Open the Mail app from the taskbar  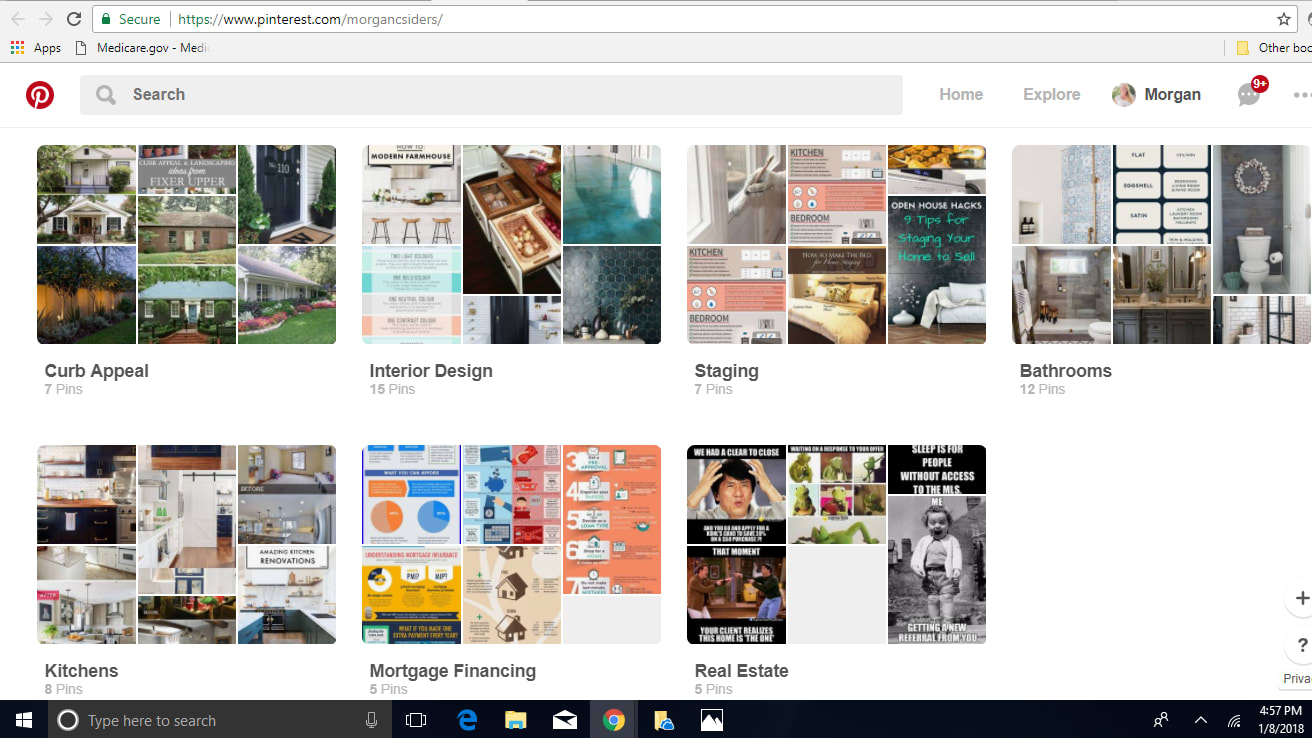pyautogui.click(x=564, y=719)
